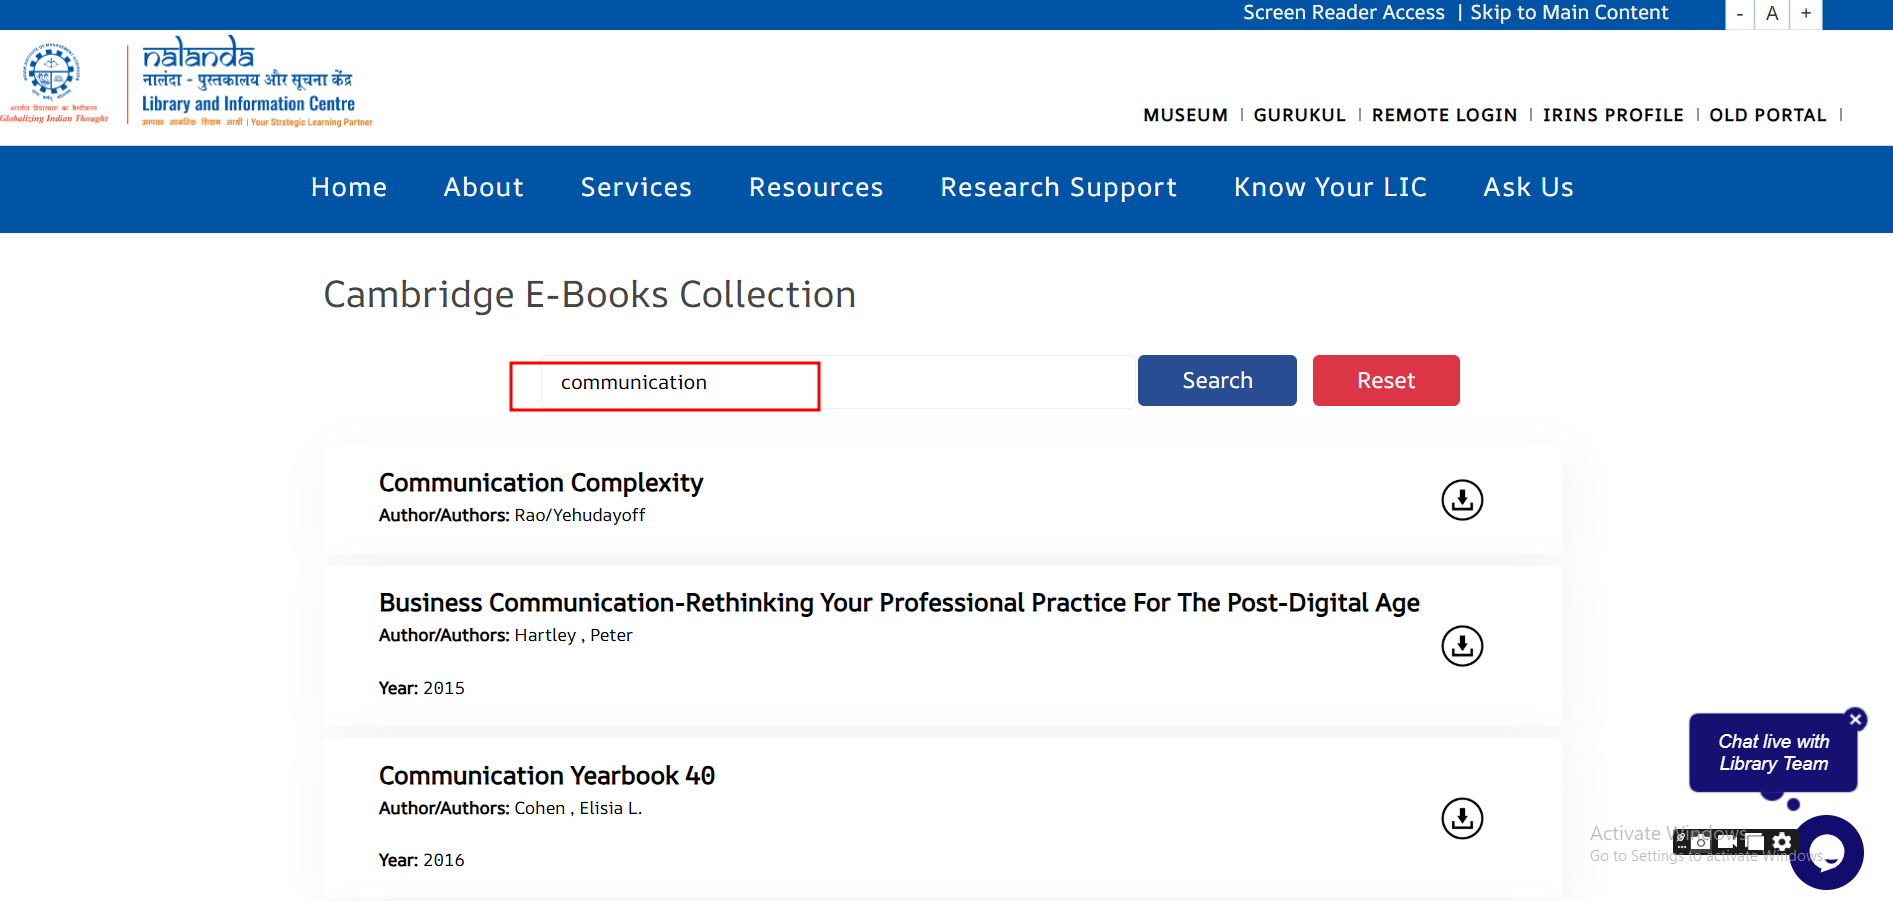Viewport: 1893px width, 901px height.
Task: Open the Services menu
Action: 636,188
